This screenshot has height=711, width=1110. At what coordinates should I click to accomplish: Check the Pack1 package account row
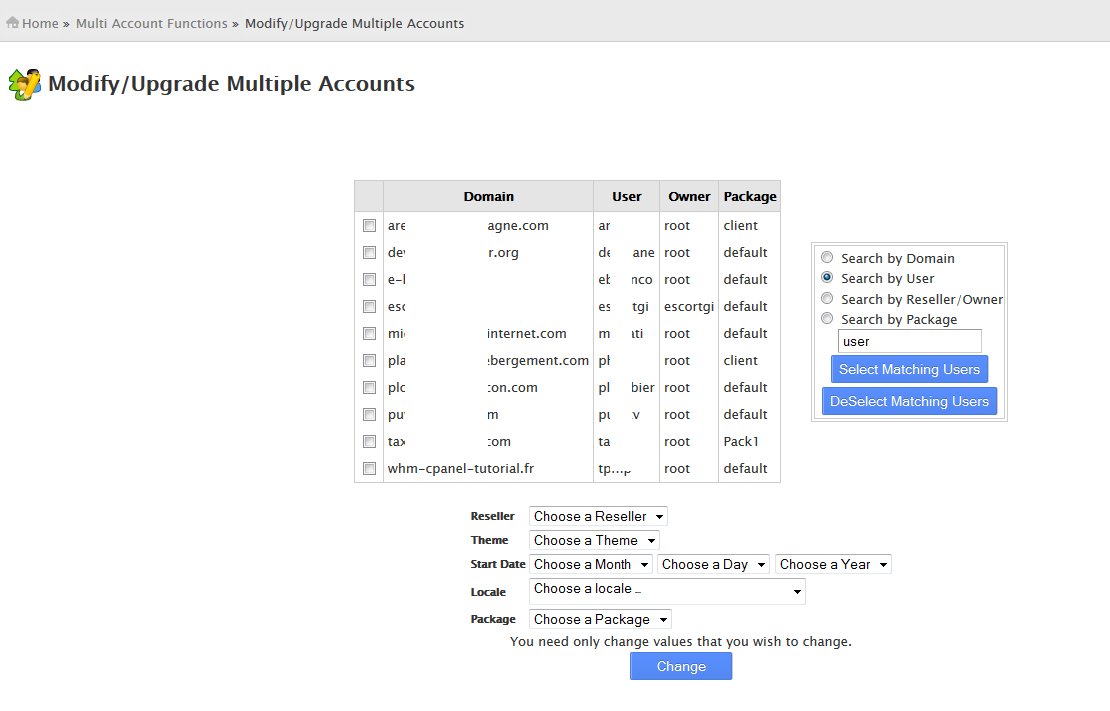pyautogui.click(x=370, y=441)
